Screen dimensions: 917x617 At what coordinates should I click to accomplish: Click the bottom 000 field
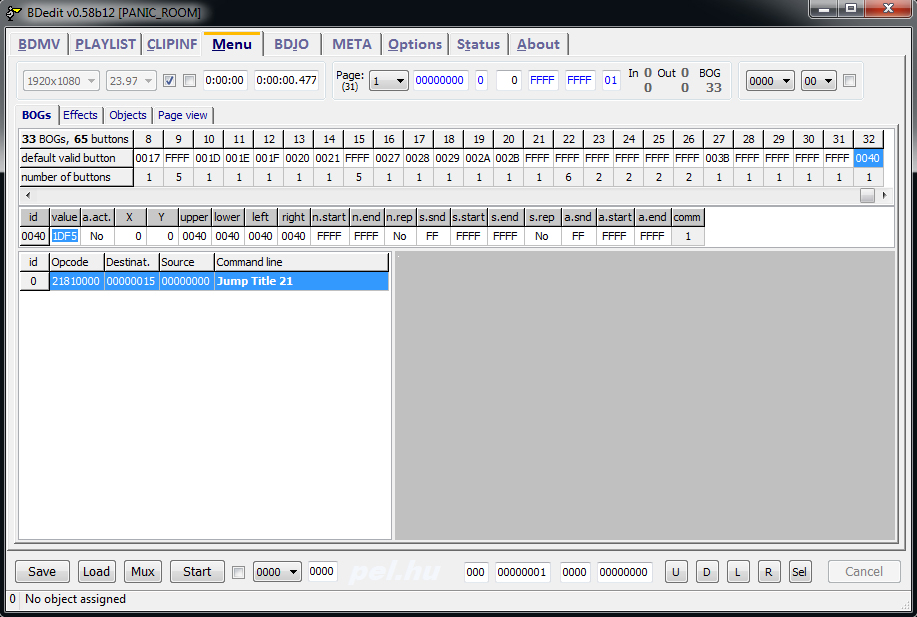[x=475, y=572]
